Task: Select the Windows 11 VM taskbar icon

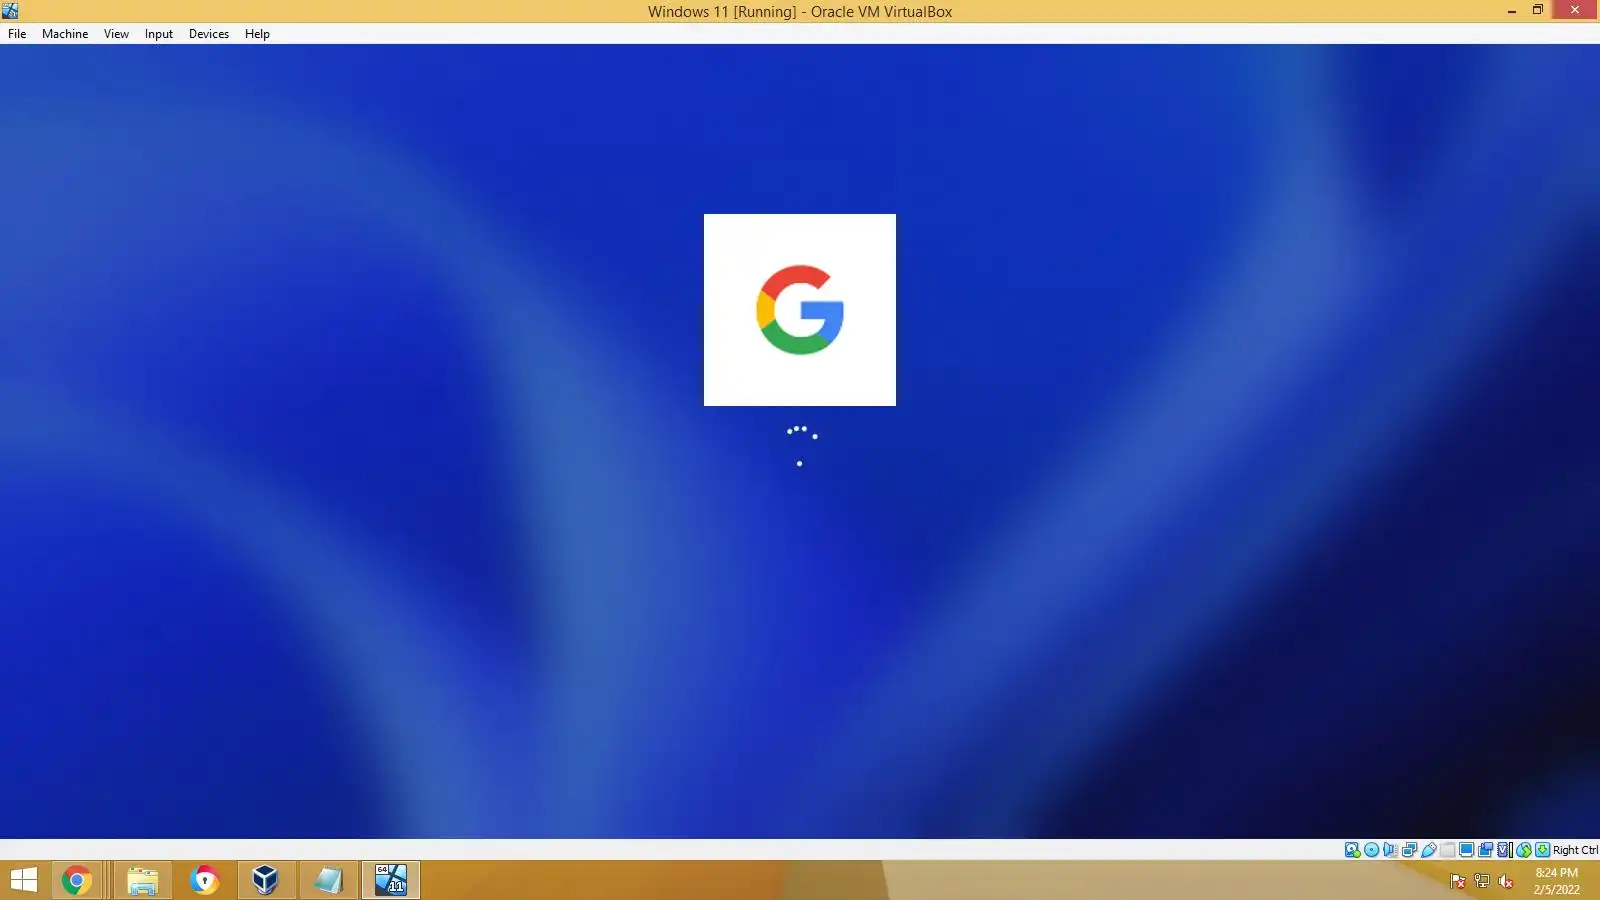Action: 391,880
